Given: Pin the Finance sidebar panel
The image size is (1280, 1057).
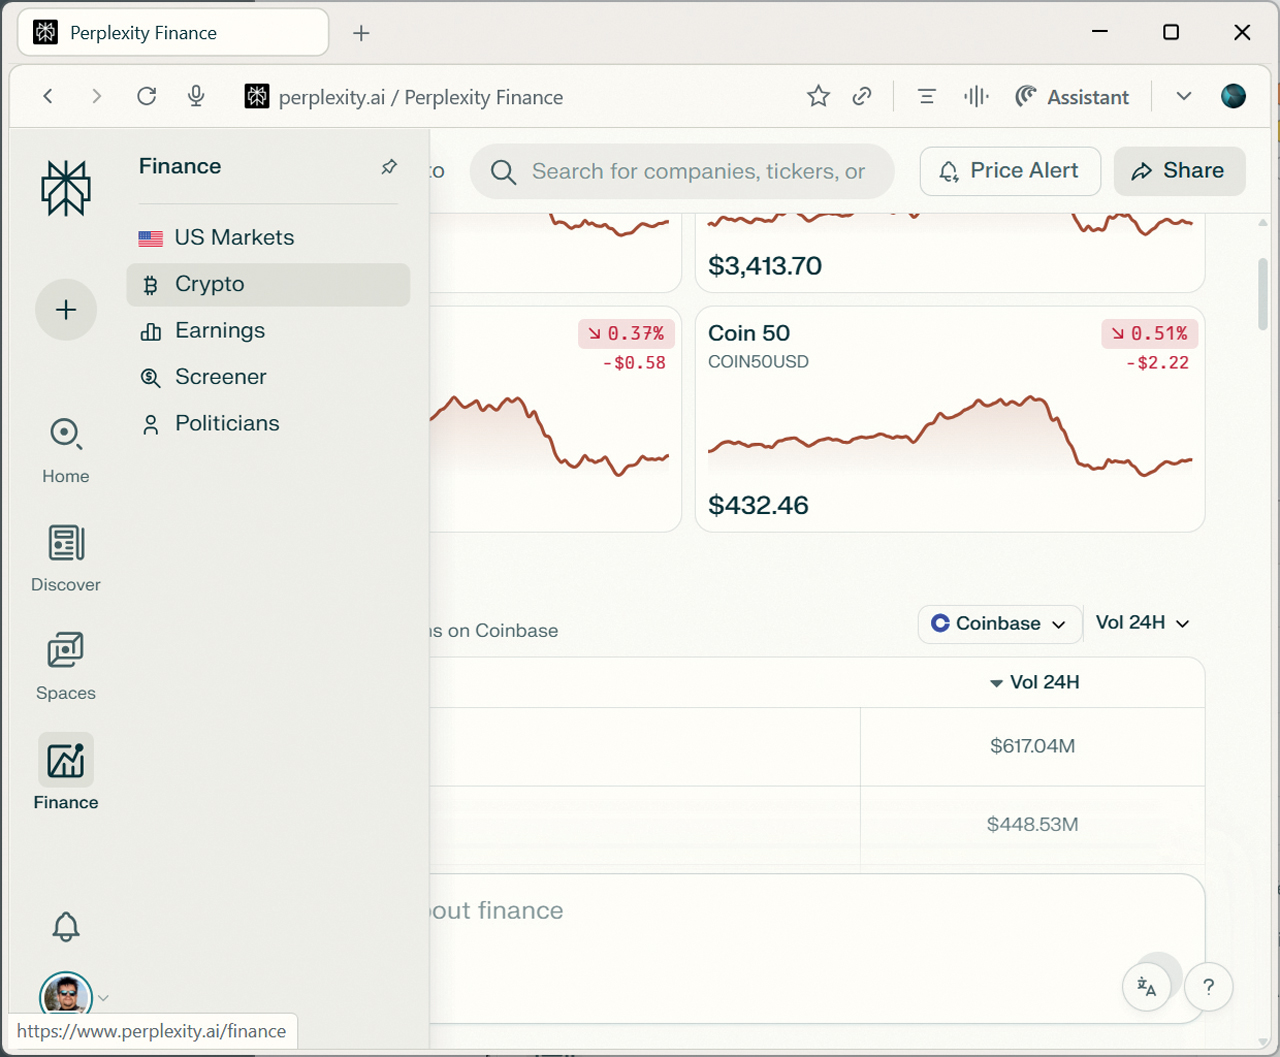Looking at the screenshot, I should coord(389,167).
